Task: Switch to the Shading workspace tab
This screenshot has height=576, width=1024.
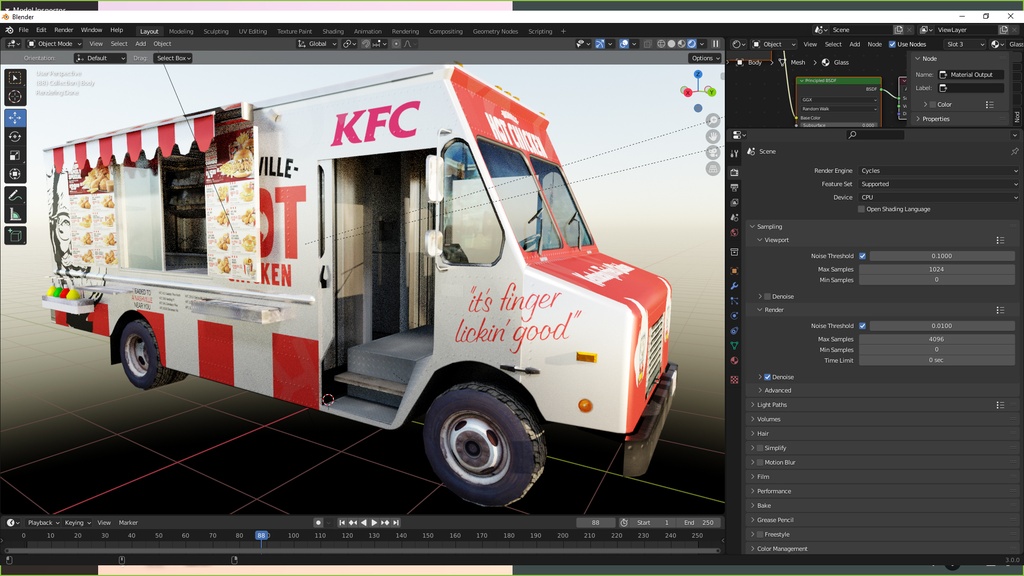Action: pyautogui.click(x=332, y=30)
